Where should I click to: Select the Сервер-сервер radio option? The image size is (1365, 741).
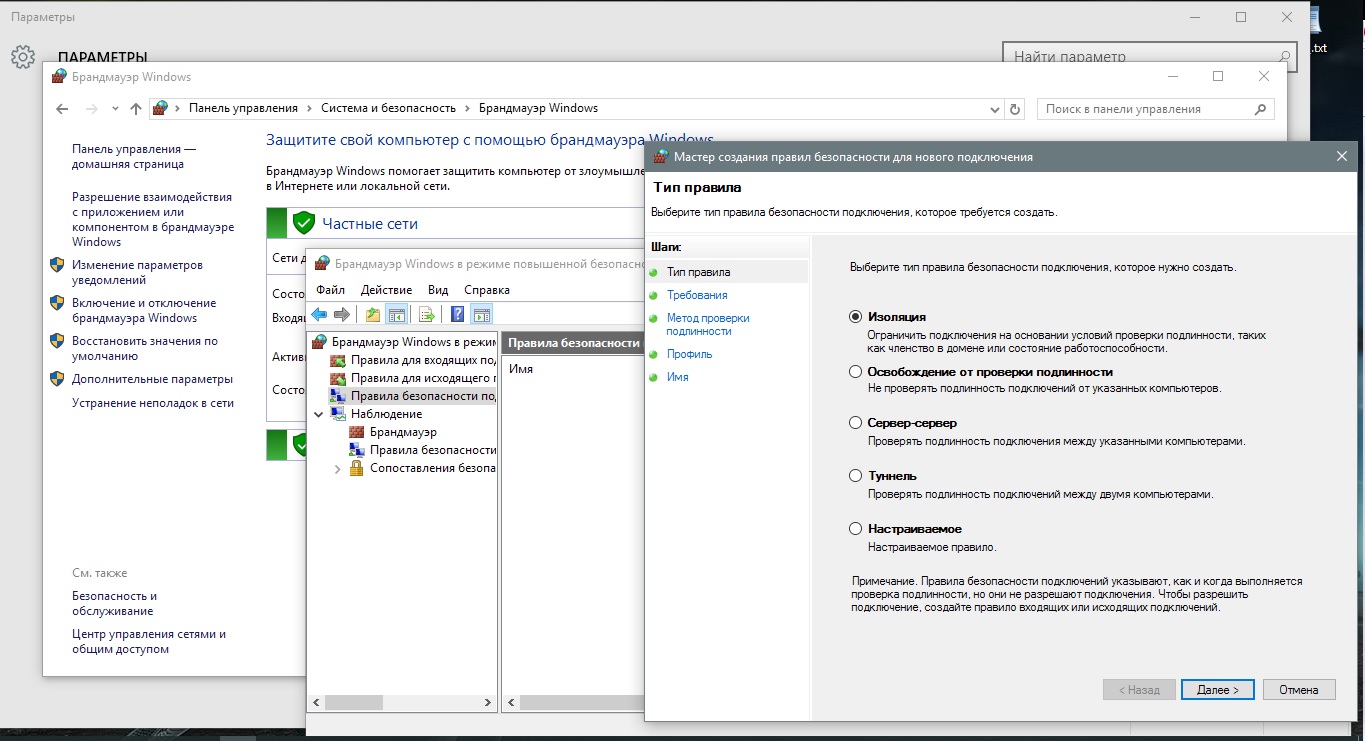(855, 423)
